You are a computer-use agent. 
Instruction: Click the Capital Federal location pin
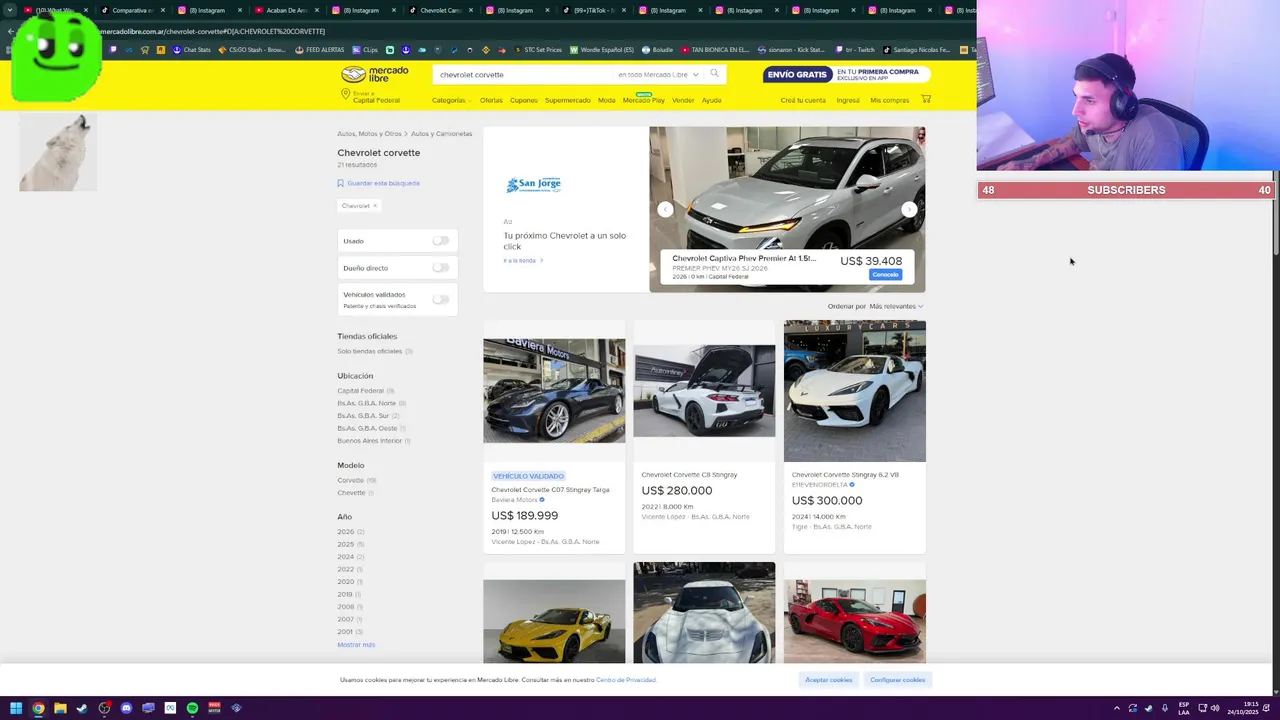pos(345,94)
